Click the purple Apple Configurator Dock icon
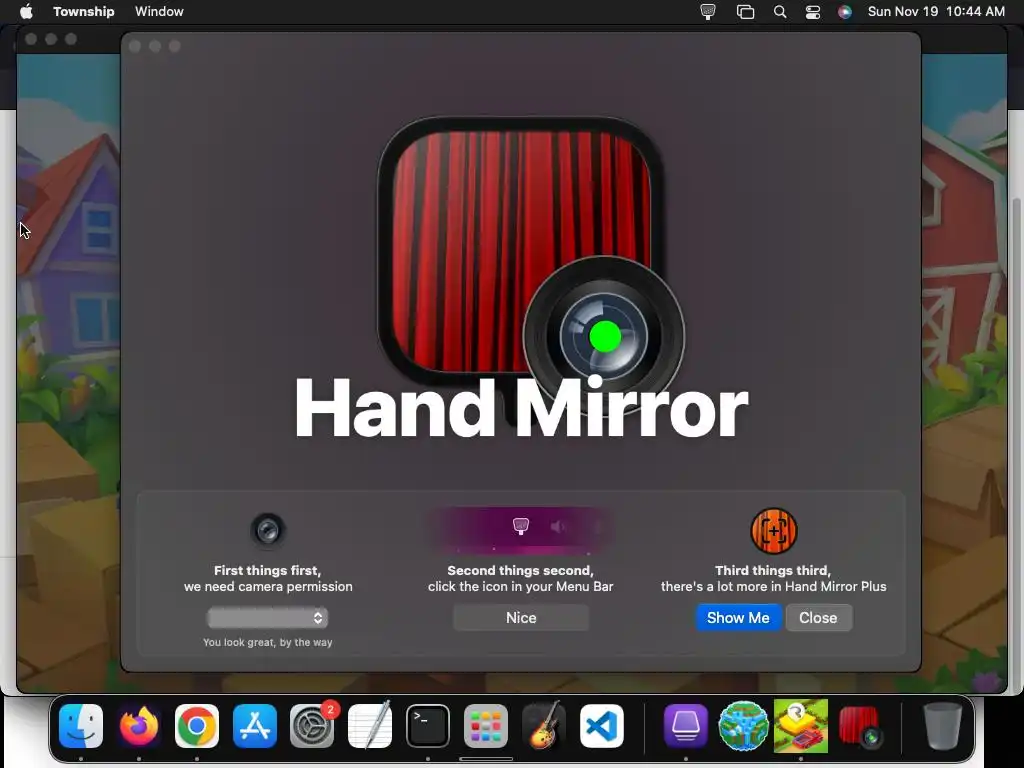Viewport: 1024px width, 768px height. 686,726
